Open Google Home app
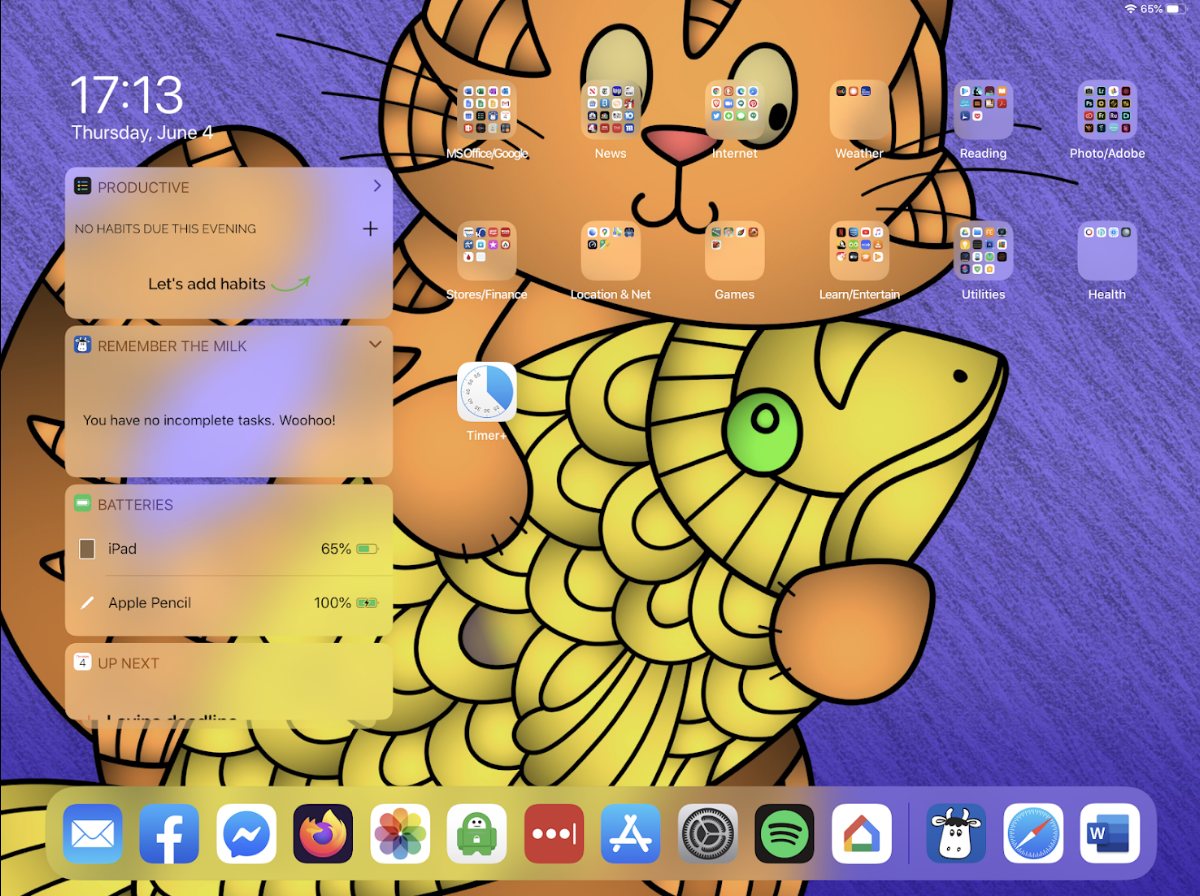The image size is (1200, 896). (x=862, y=834)
